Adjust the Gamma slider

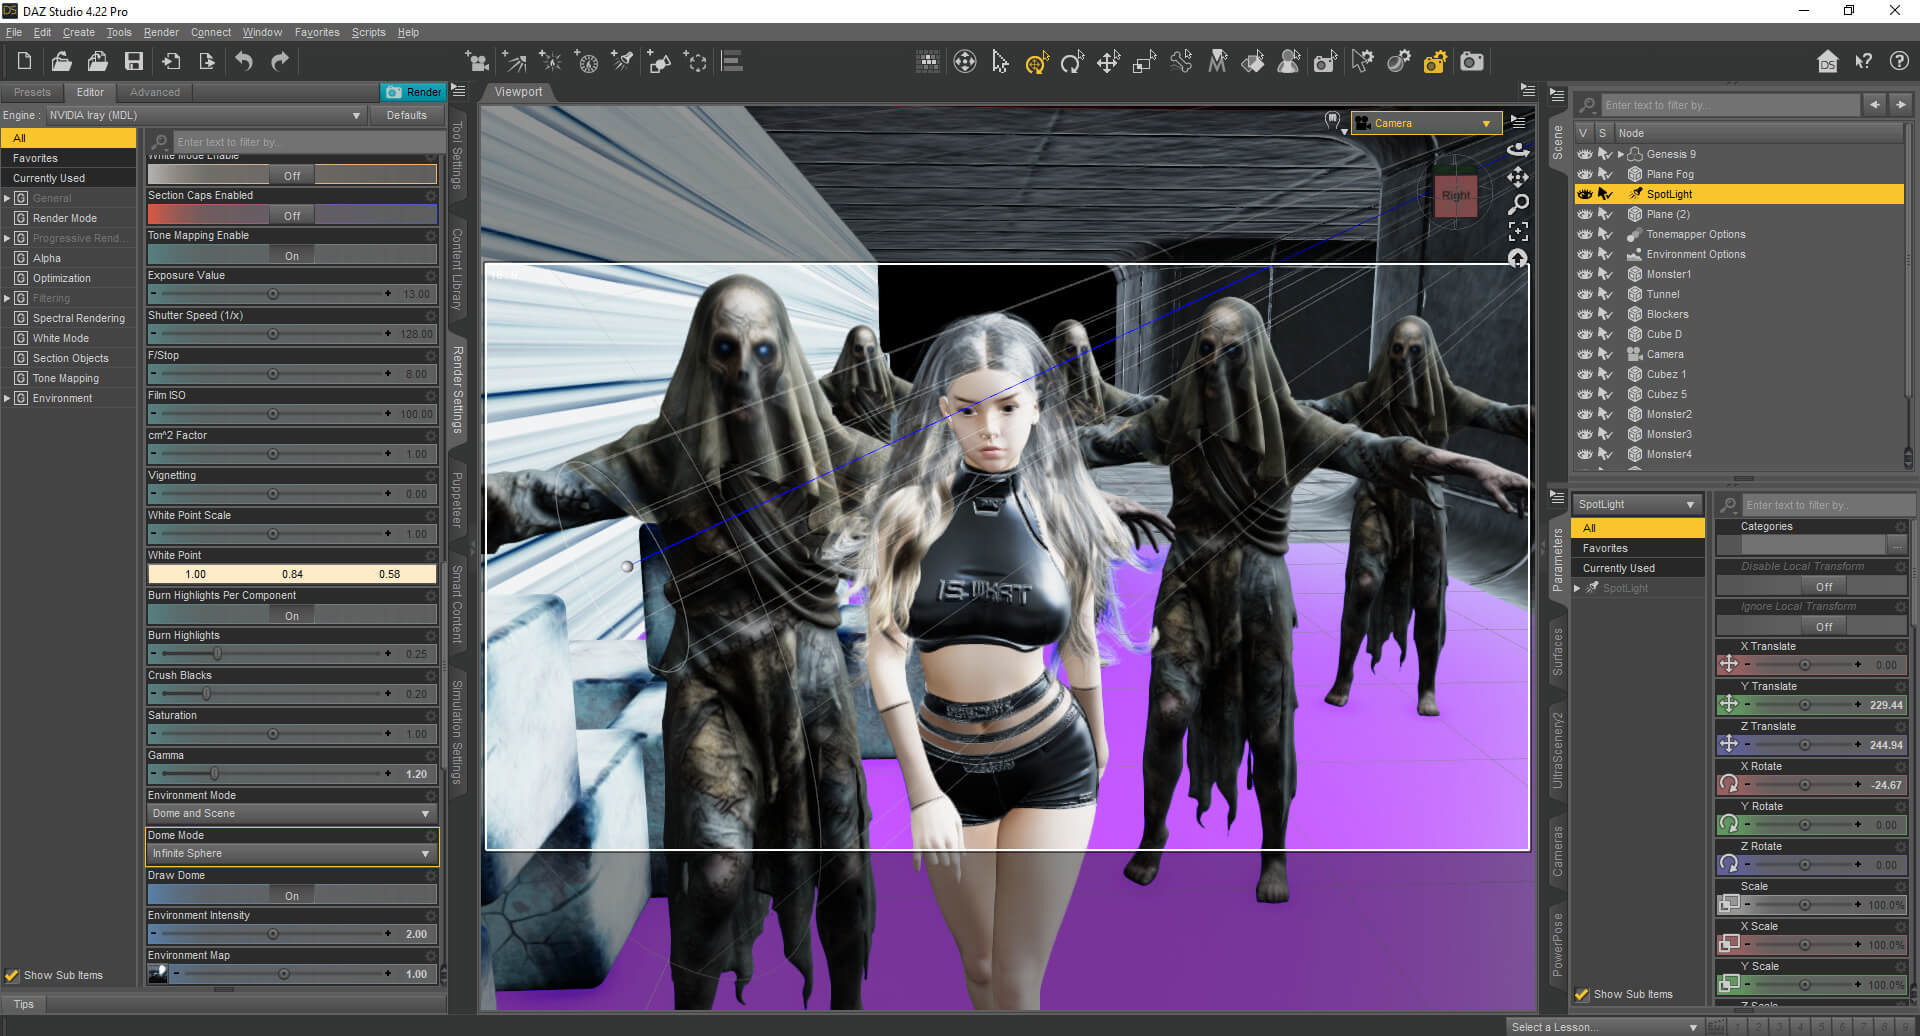click(x=214, y=774)
